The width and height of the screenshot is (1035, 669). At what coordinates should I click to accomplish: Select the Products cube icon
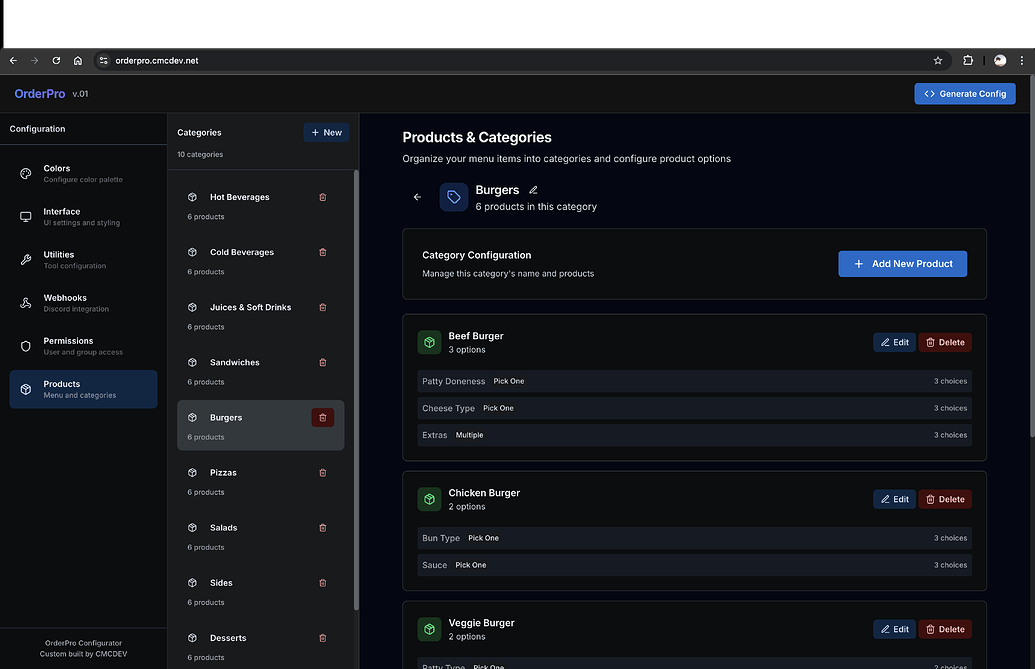25,389
